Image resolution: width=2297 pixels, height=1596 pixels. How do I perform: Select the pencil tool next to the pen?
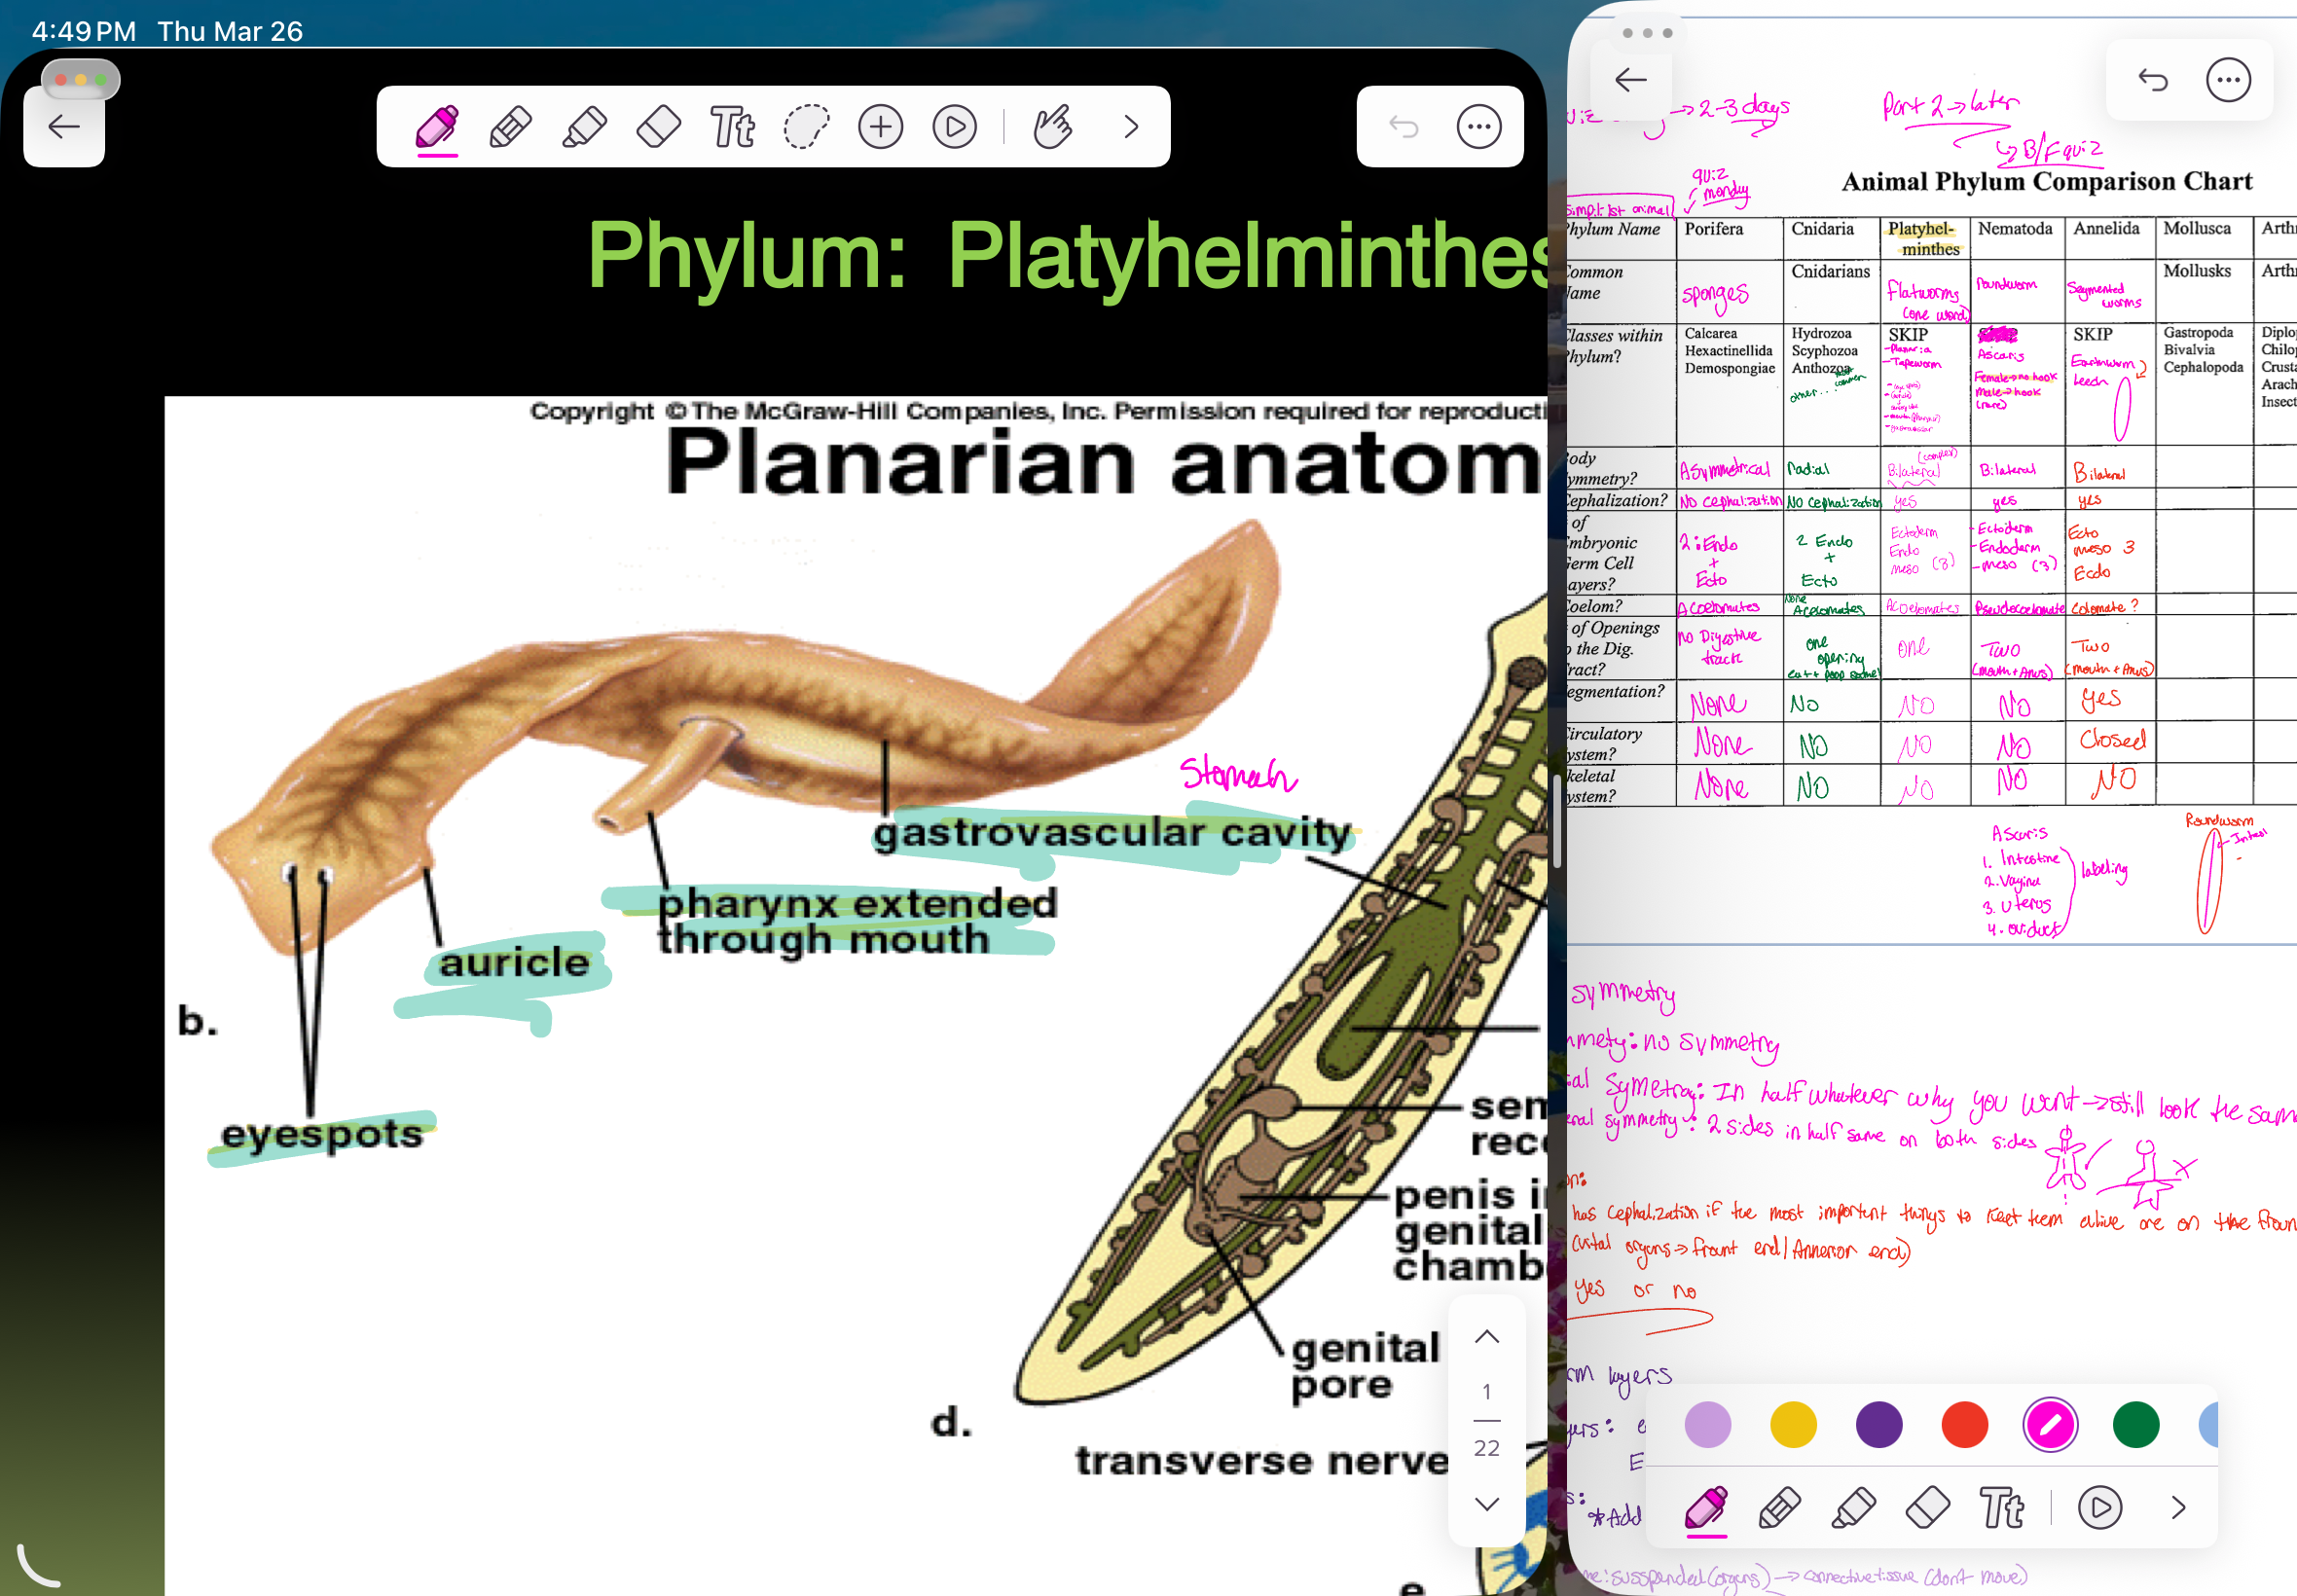[509, 127]
